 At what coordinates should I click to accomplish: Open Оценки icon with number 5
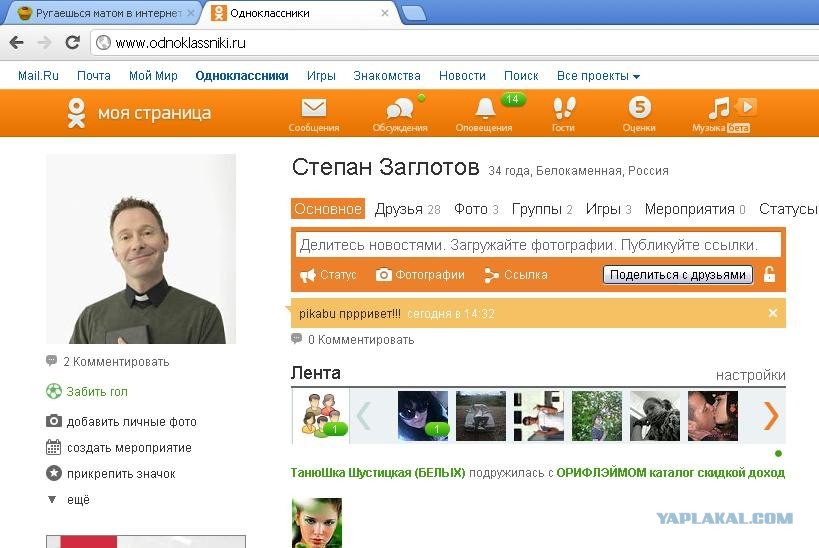point(639,107)
